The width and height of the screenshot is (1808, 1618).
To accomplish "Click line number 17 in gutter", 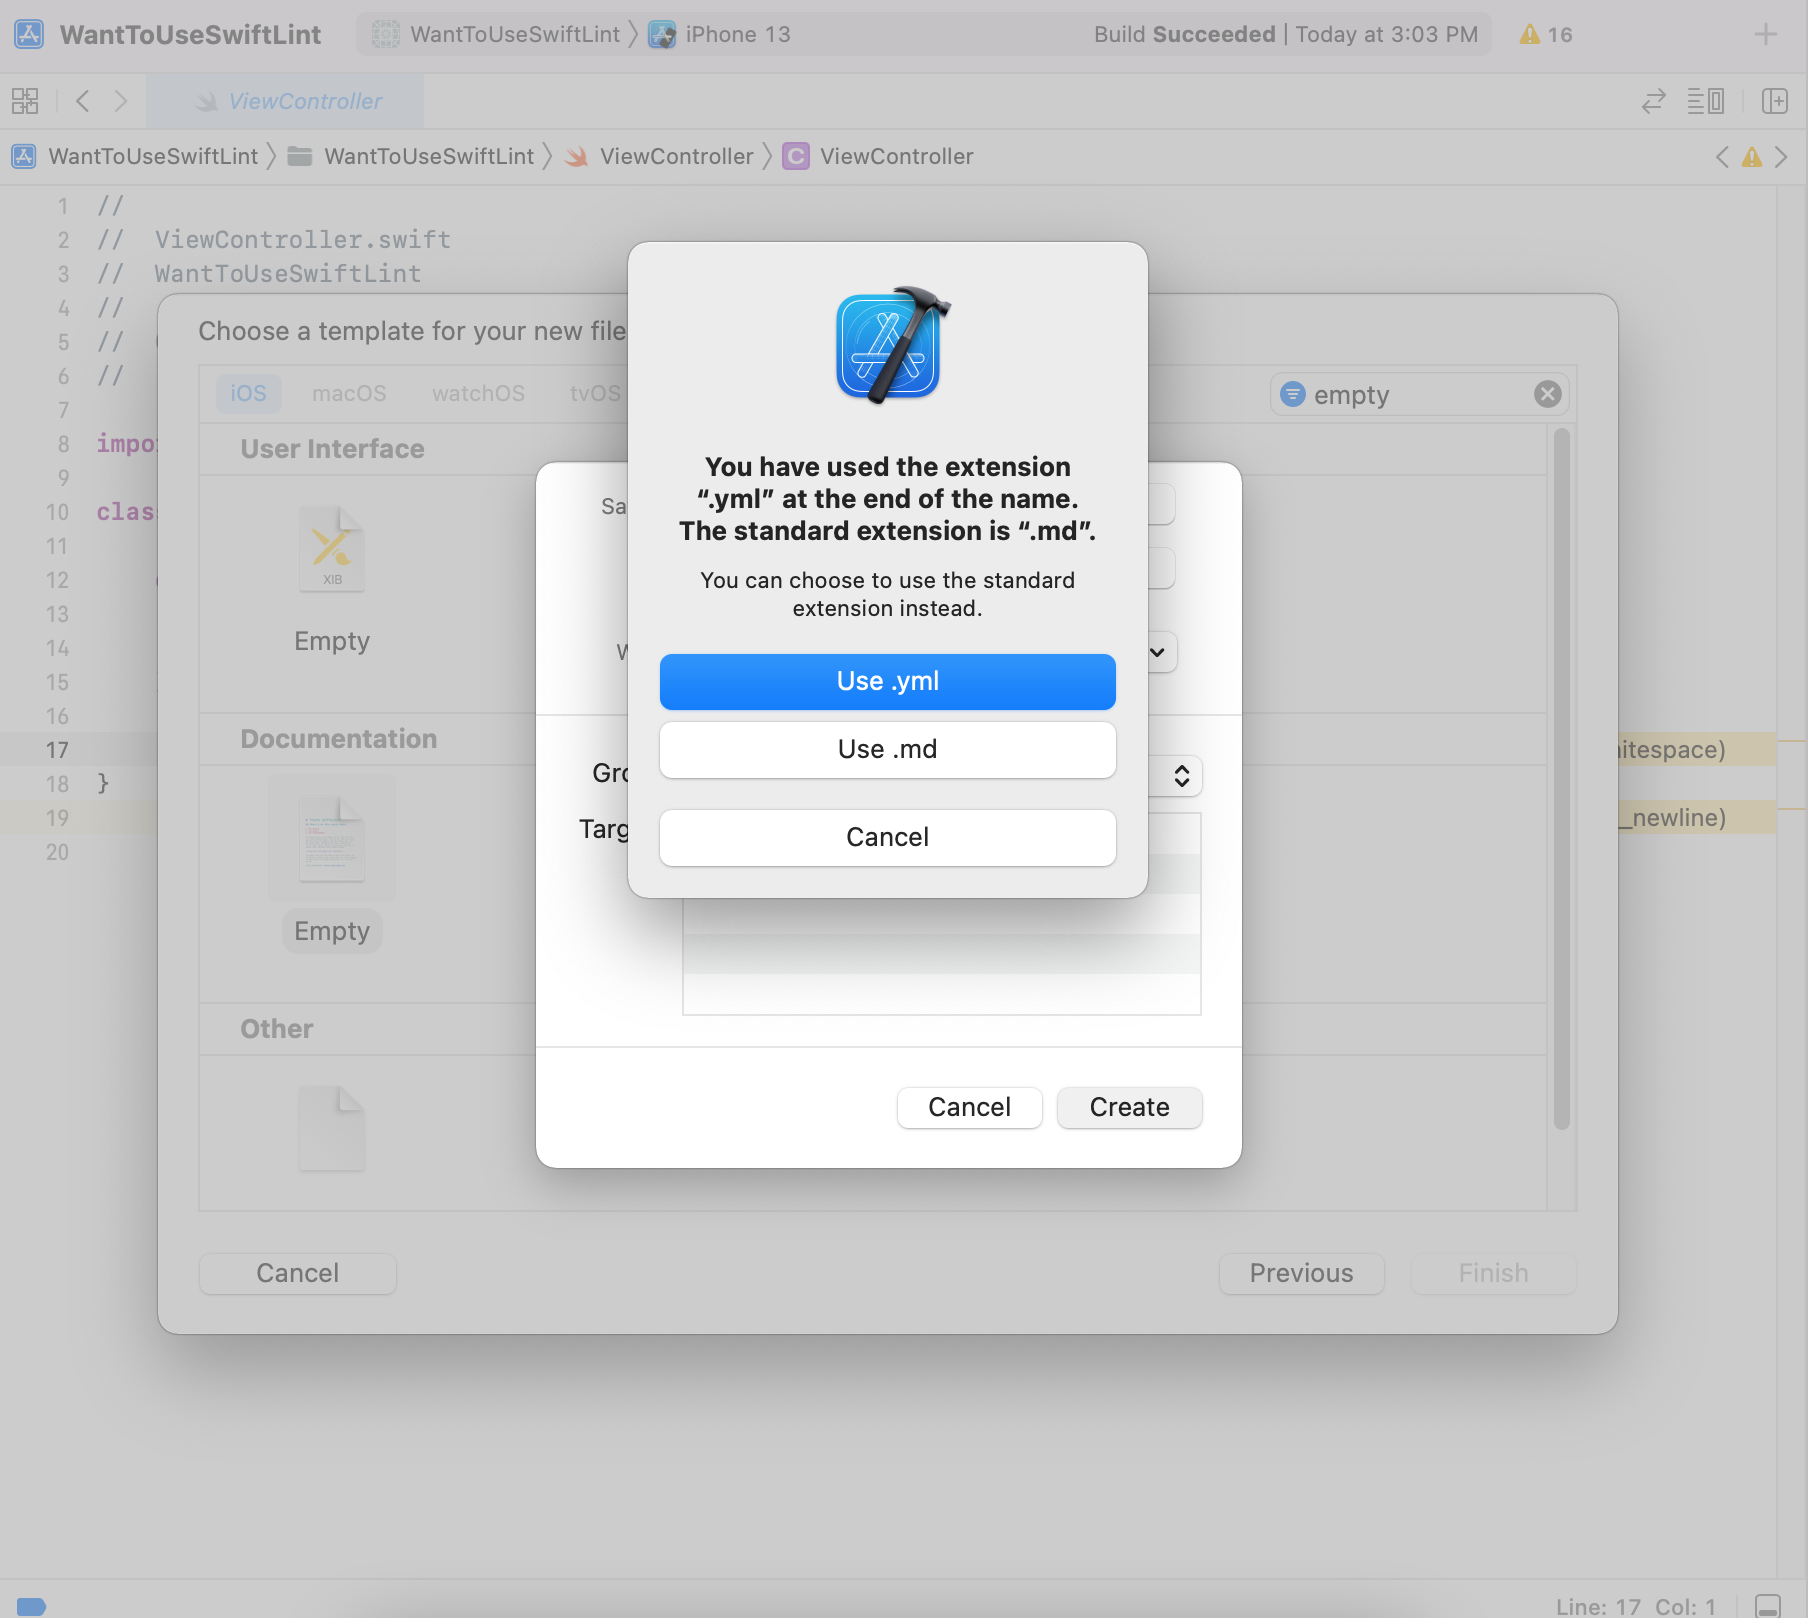I will (57, 750).
